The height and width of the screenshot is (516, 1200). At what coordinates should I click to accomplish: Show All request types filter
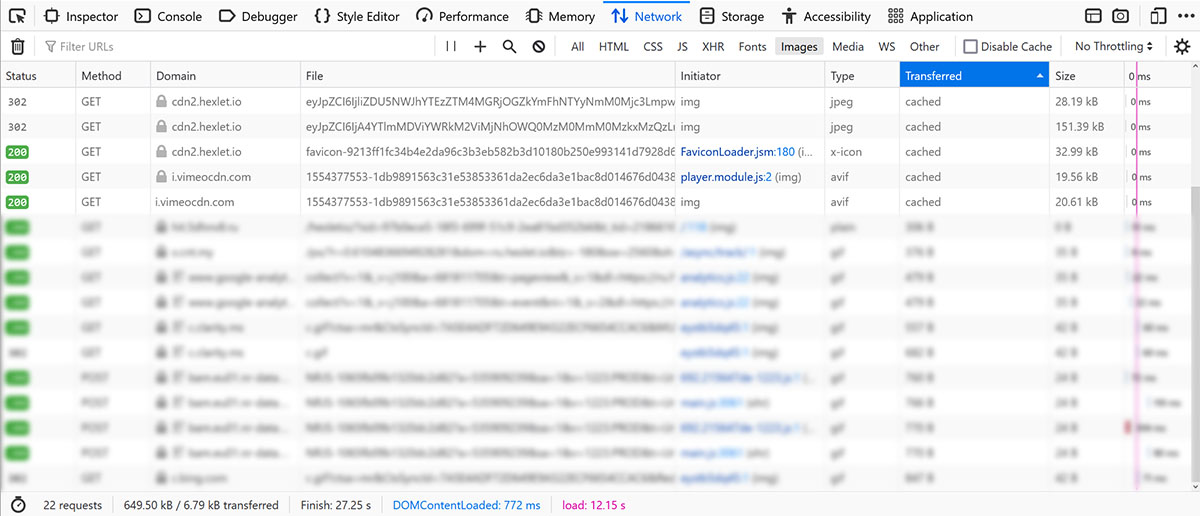(578, 46)
